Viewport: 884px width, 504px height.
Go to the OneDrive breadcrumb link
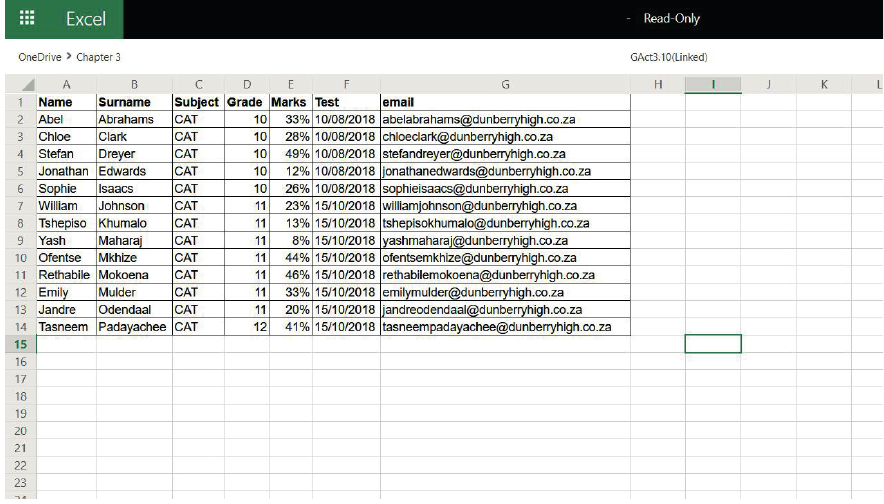click(39, 57)
